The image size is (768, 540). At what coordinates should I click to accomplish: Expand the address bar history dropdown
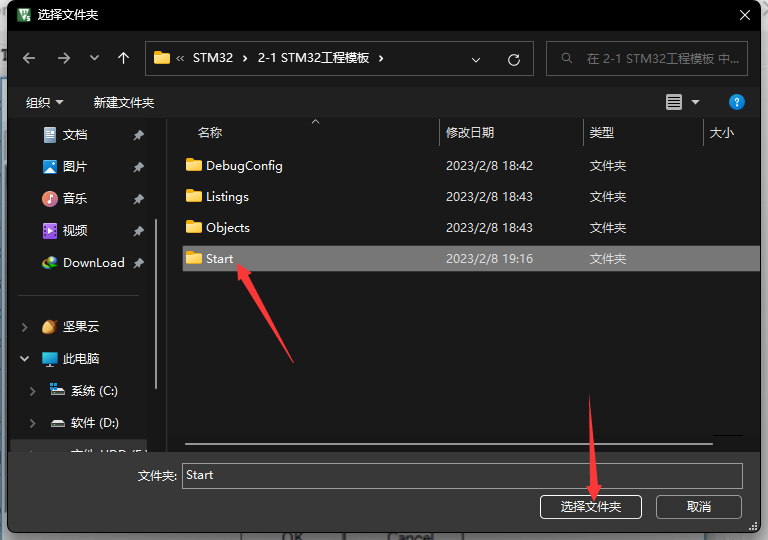pyautogui.click(x=477, y=59)
